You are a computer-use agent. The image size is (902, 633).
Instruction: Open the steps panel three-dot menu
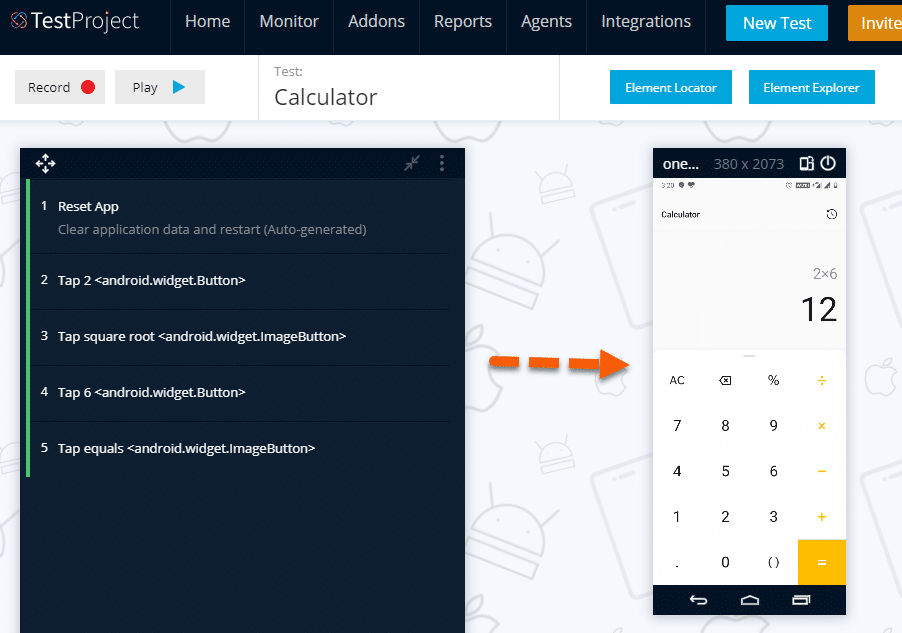click(442, 163)
